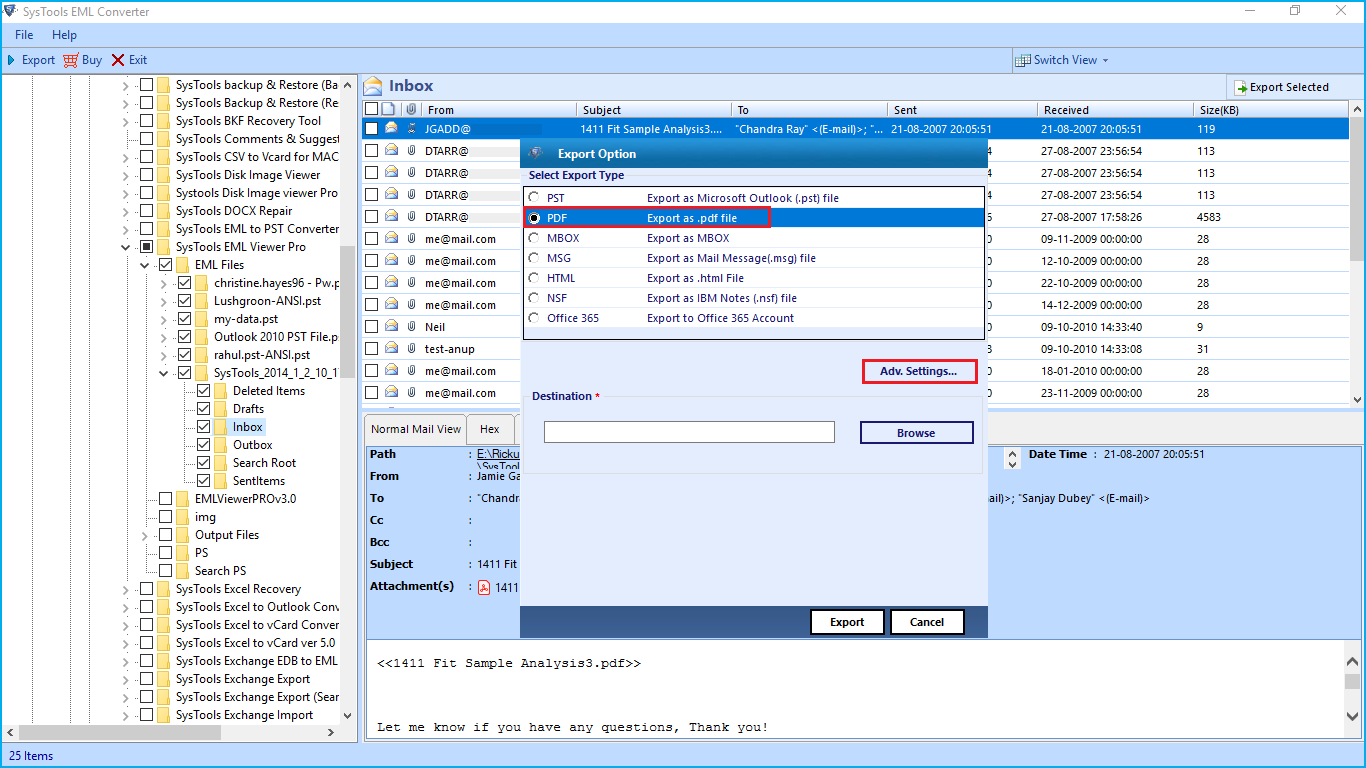
Task: Expand the SysTools Excel Recovery node
Action: (126, 589)
